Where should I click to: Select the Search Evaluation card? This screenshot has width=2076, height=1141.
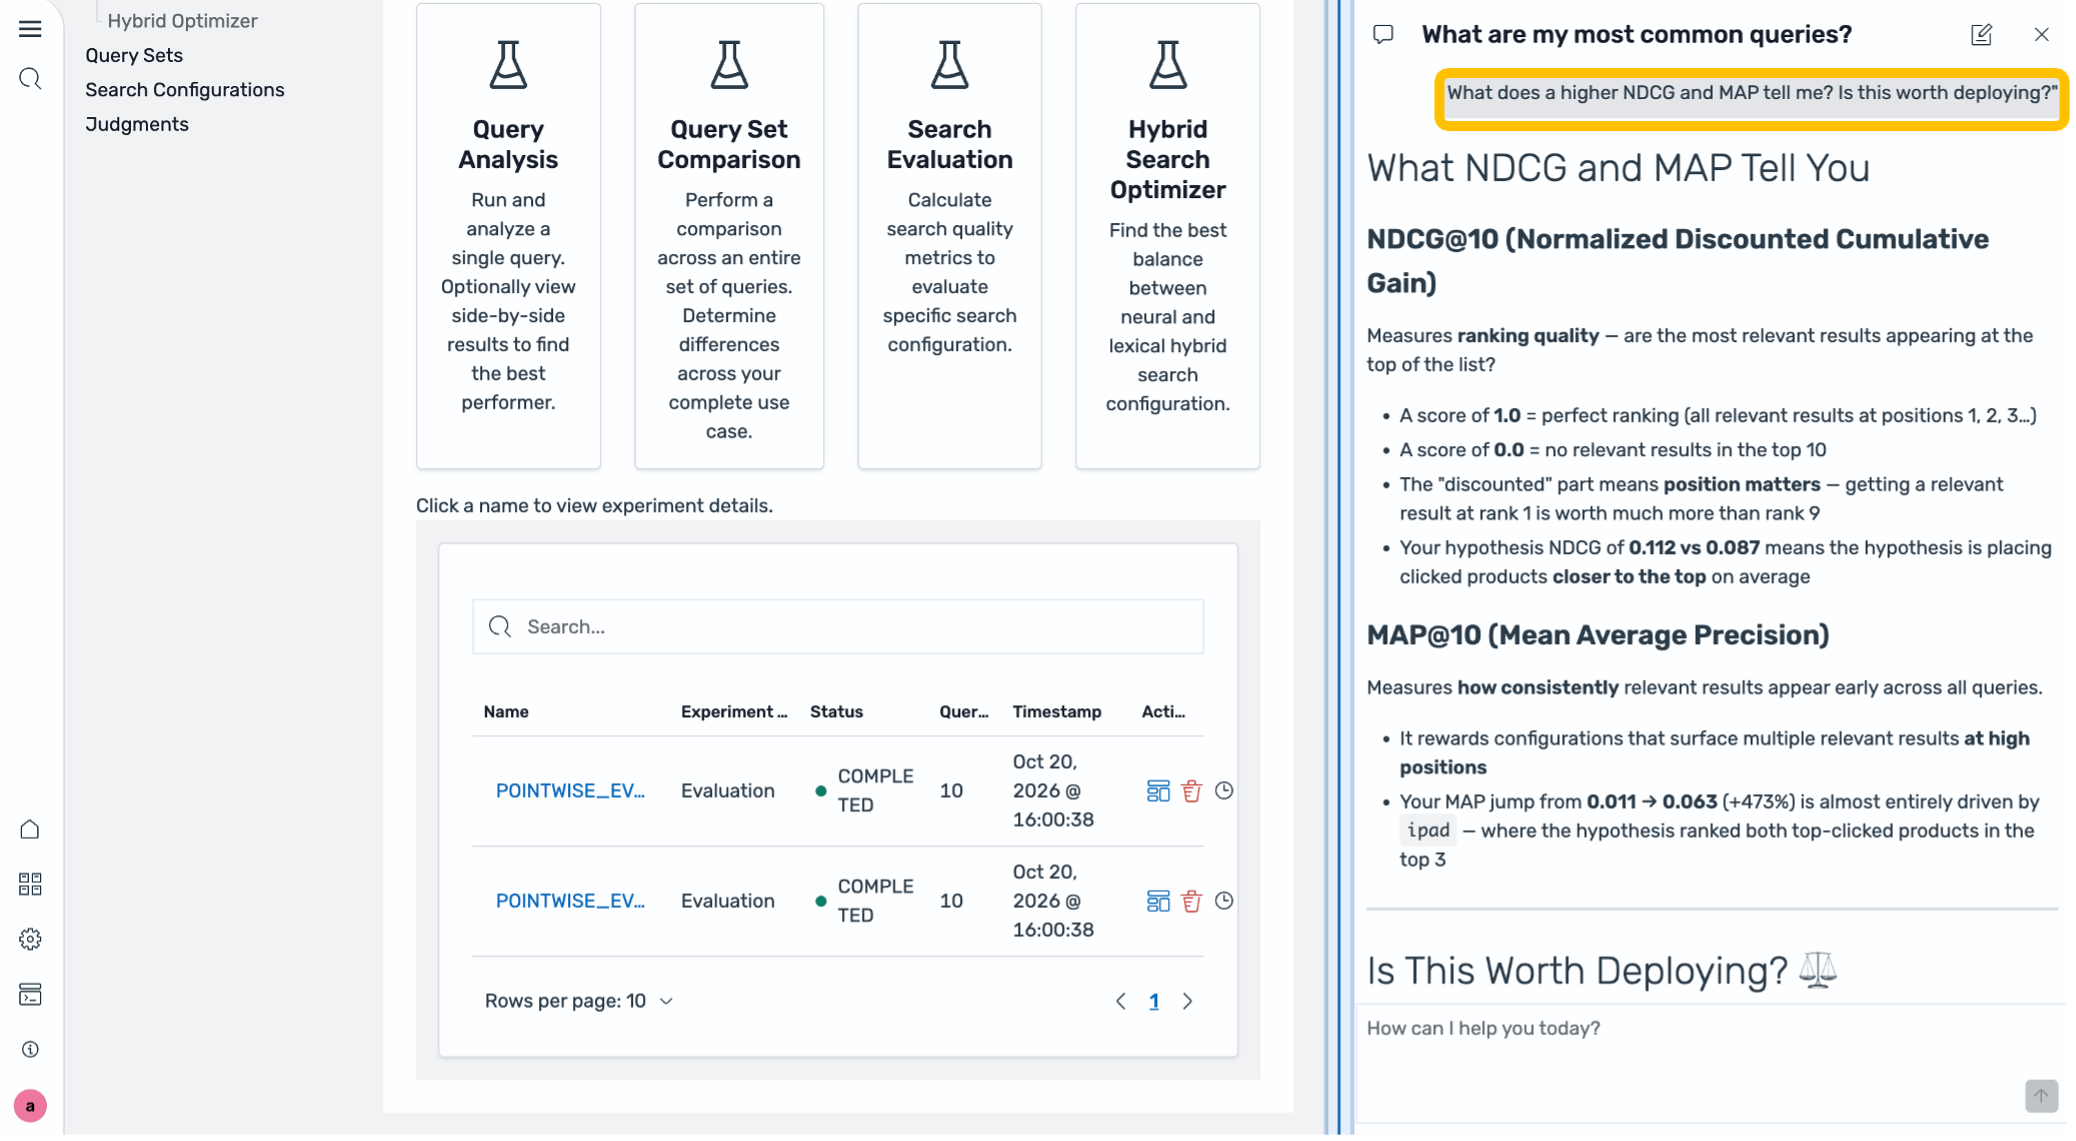pos(949,236)
